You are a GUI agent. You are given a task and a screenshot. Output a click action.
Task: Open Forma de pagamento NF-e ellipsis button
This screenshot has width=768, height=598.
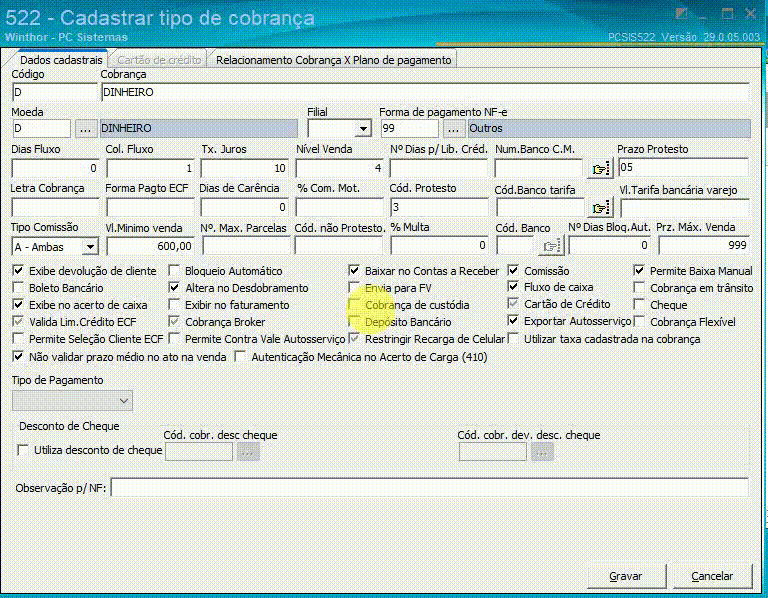click(454, 129)
